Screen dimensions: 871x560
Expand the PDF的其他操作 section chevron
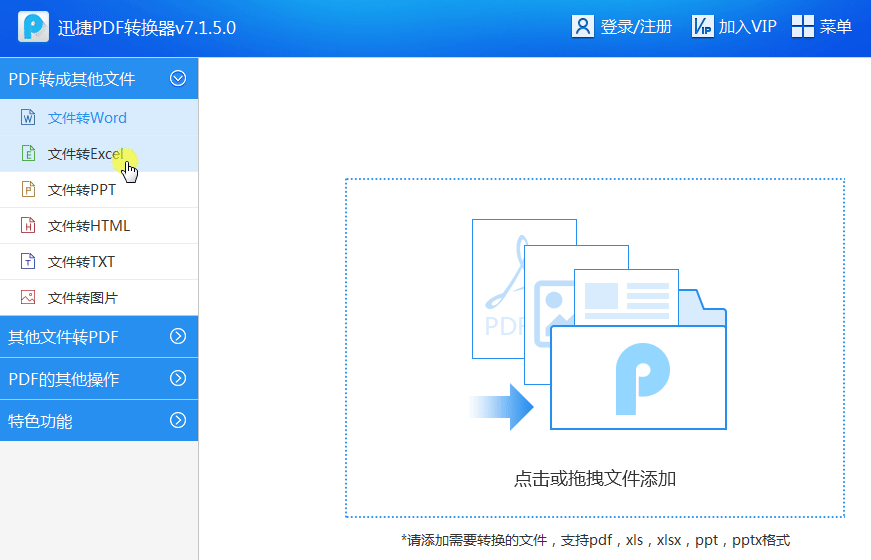coord(178,378)
